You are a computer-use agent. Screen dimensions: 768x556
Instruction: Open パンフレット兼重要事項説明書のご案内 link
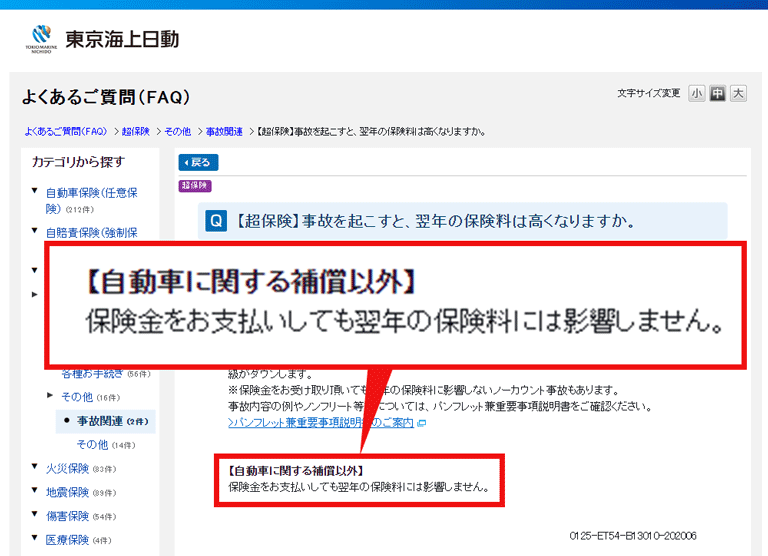pyautogui.click(x=321, y=422)
